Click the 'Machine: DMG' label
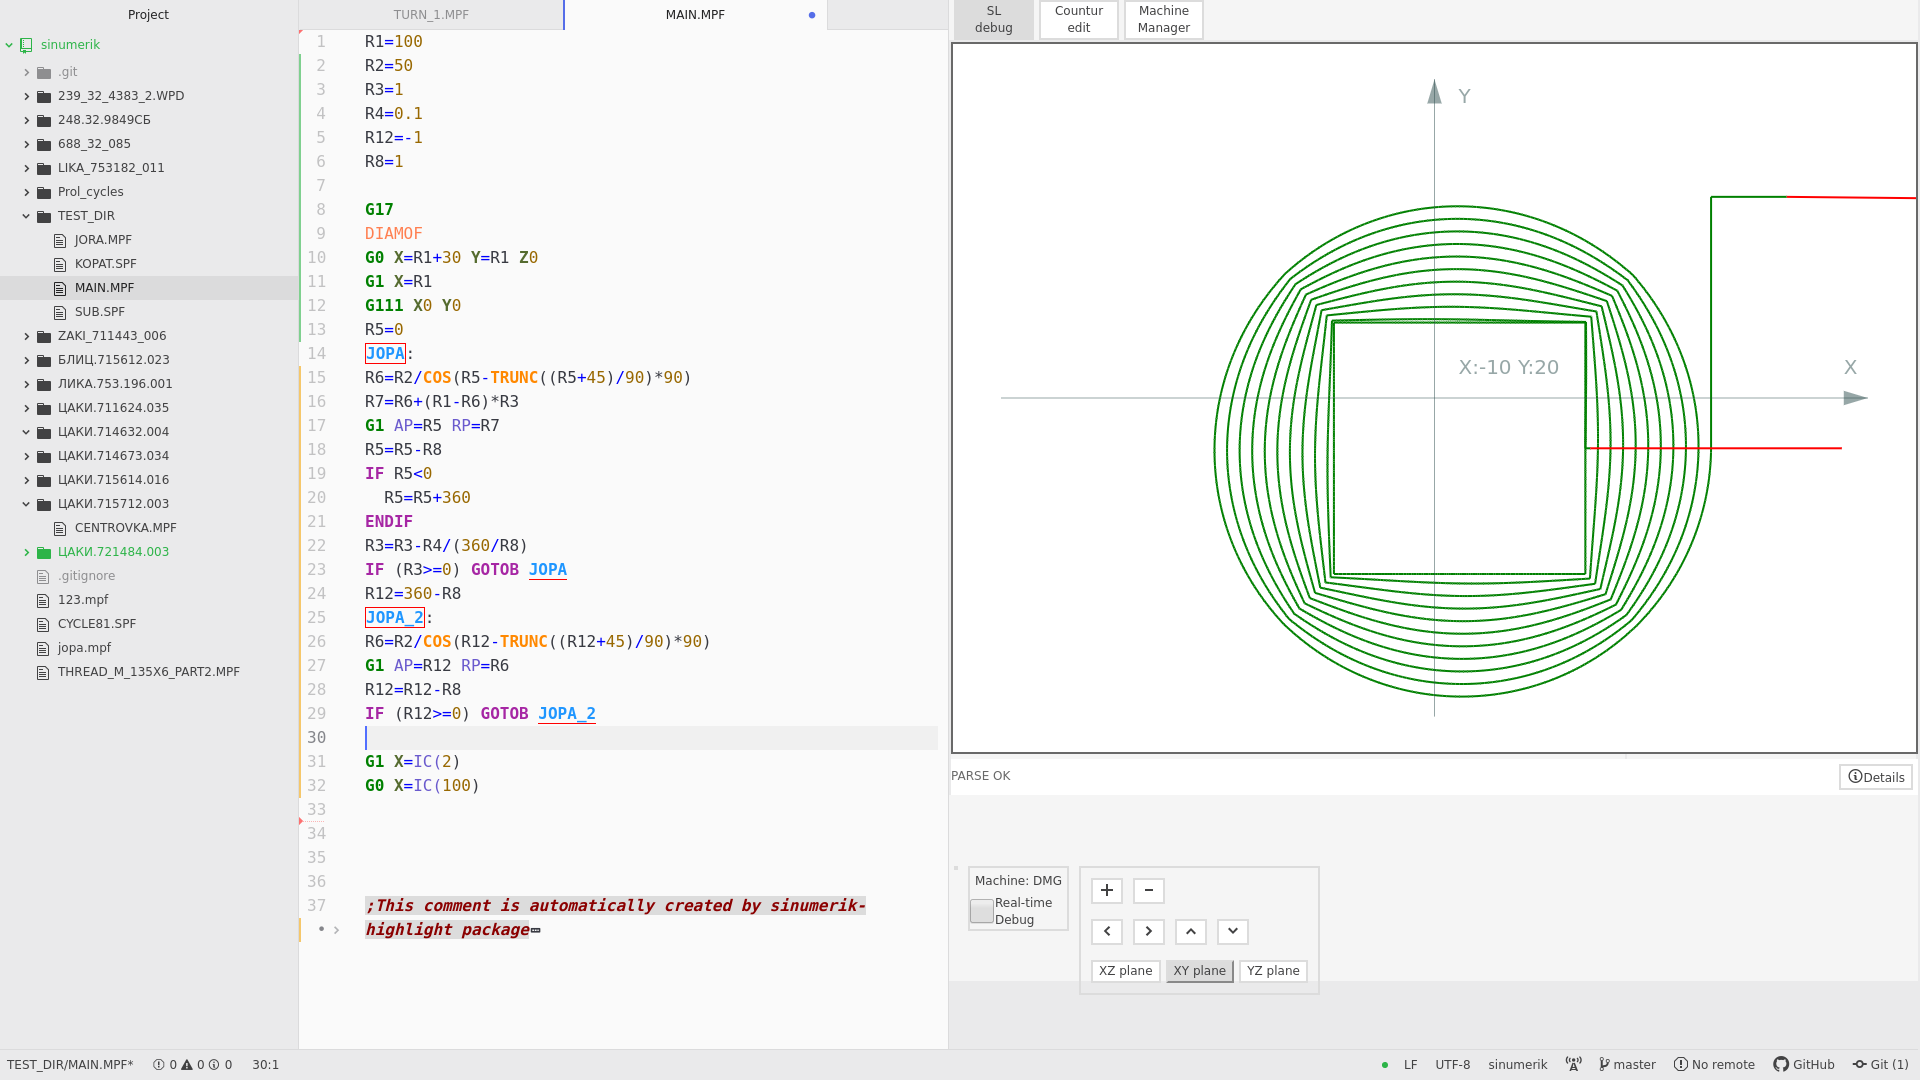 [x=1018, y=881]
